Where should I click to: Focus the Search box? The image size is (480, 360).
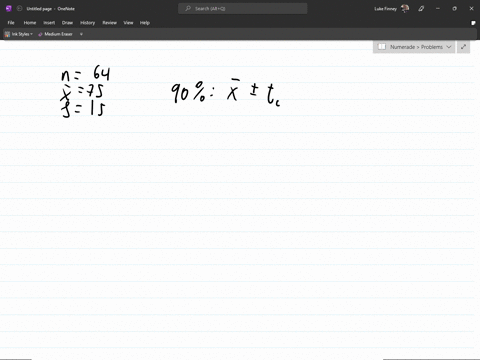[x=243, y=9]
